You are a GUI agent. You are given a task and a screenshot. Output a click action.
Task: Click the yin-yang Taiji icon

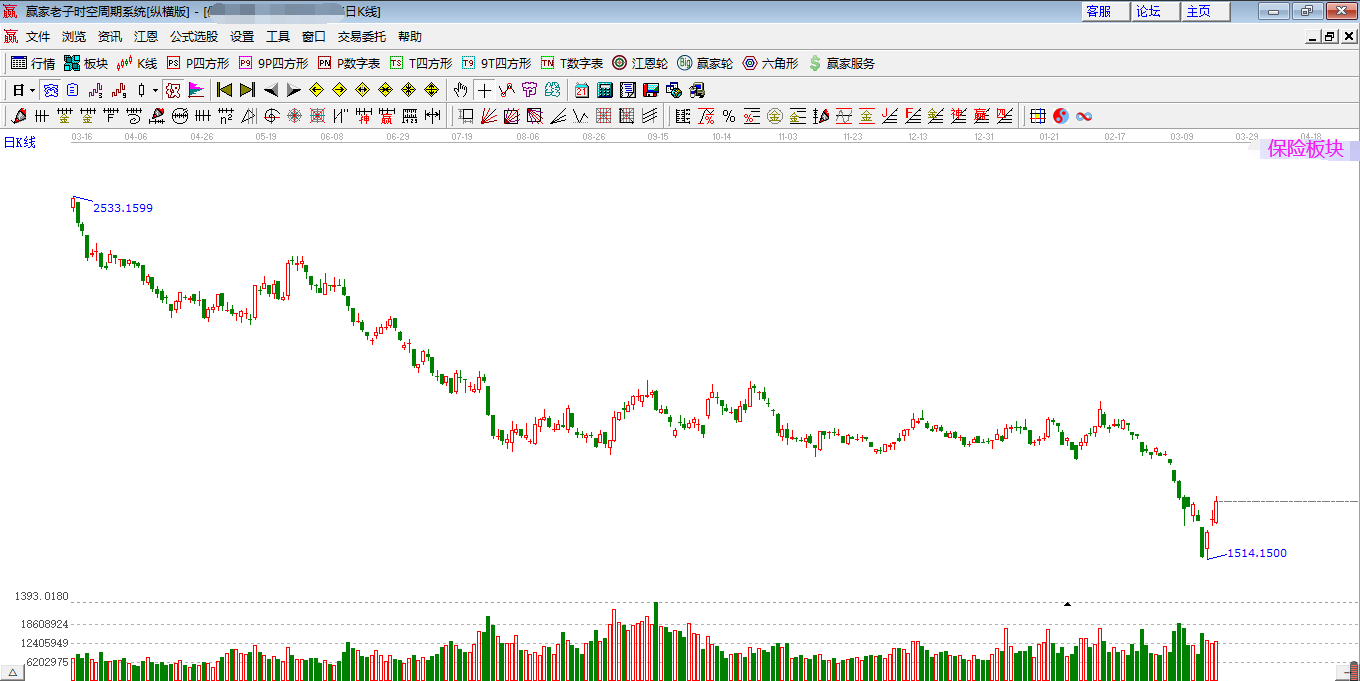pyautogui.click(x=1061, y=116)
